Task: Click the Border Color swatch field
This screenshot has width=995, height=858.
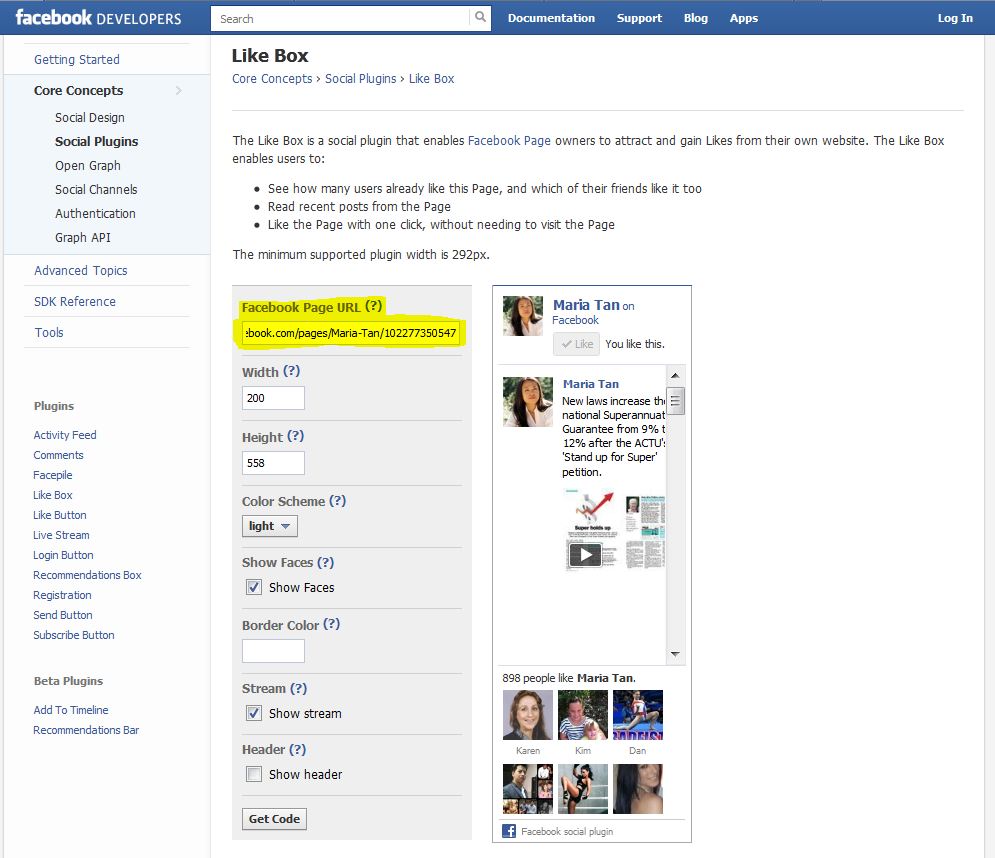Action: click(273, 650)
